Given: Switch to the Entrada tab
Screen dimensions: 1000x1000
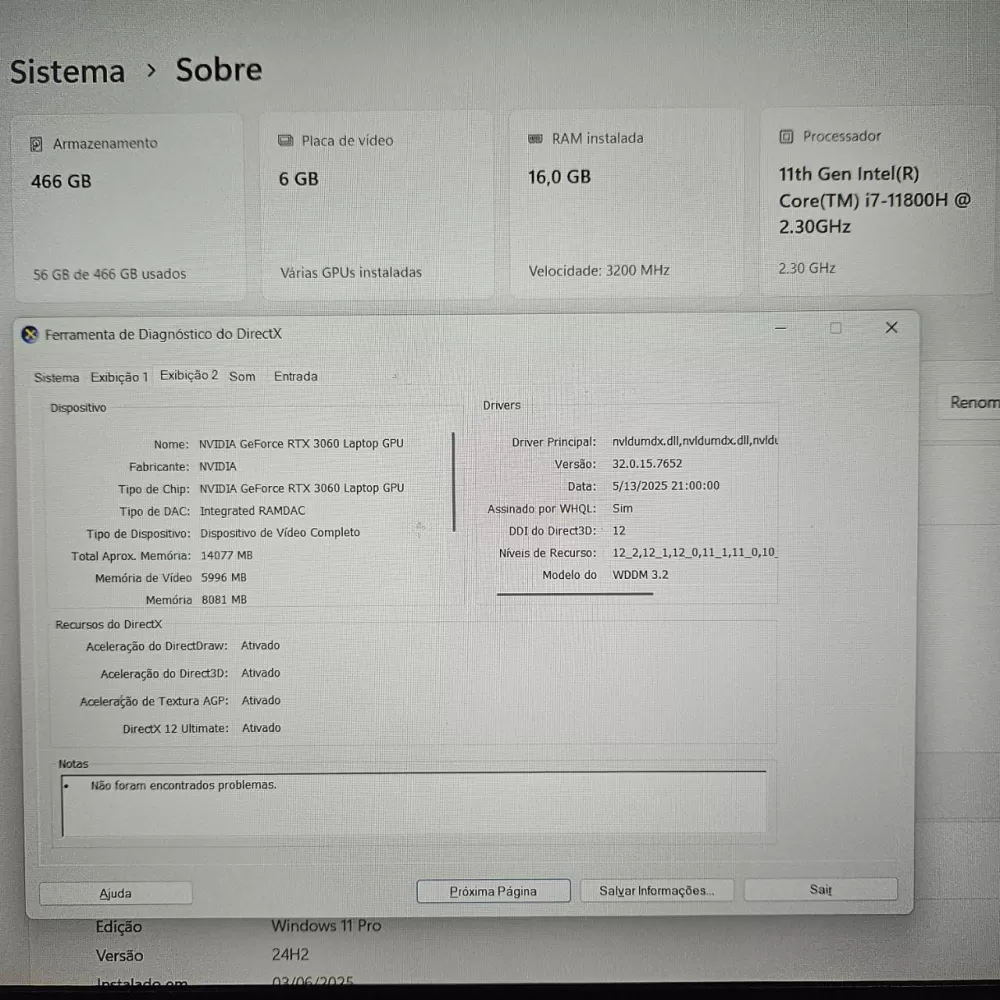Looking at the screenshot, I should coord(296,376).
